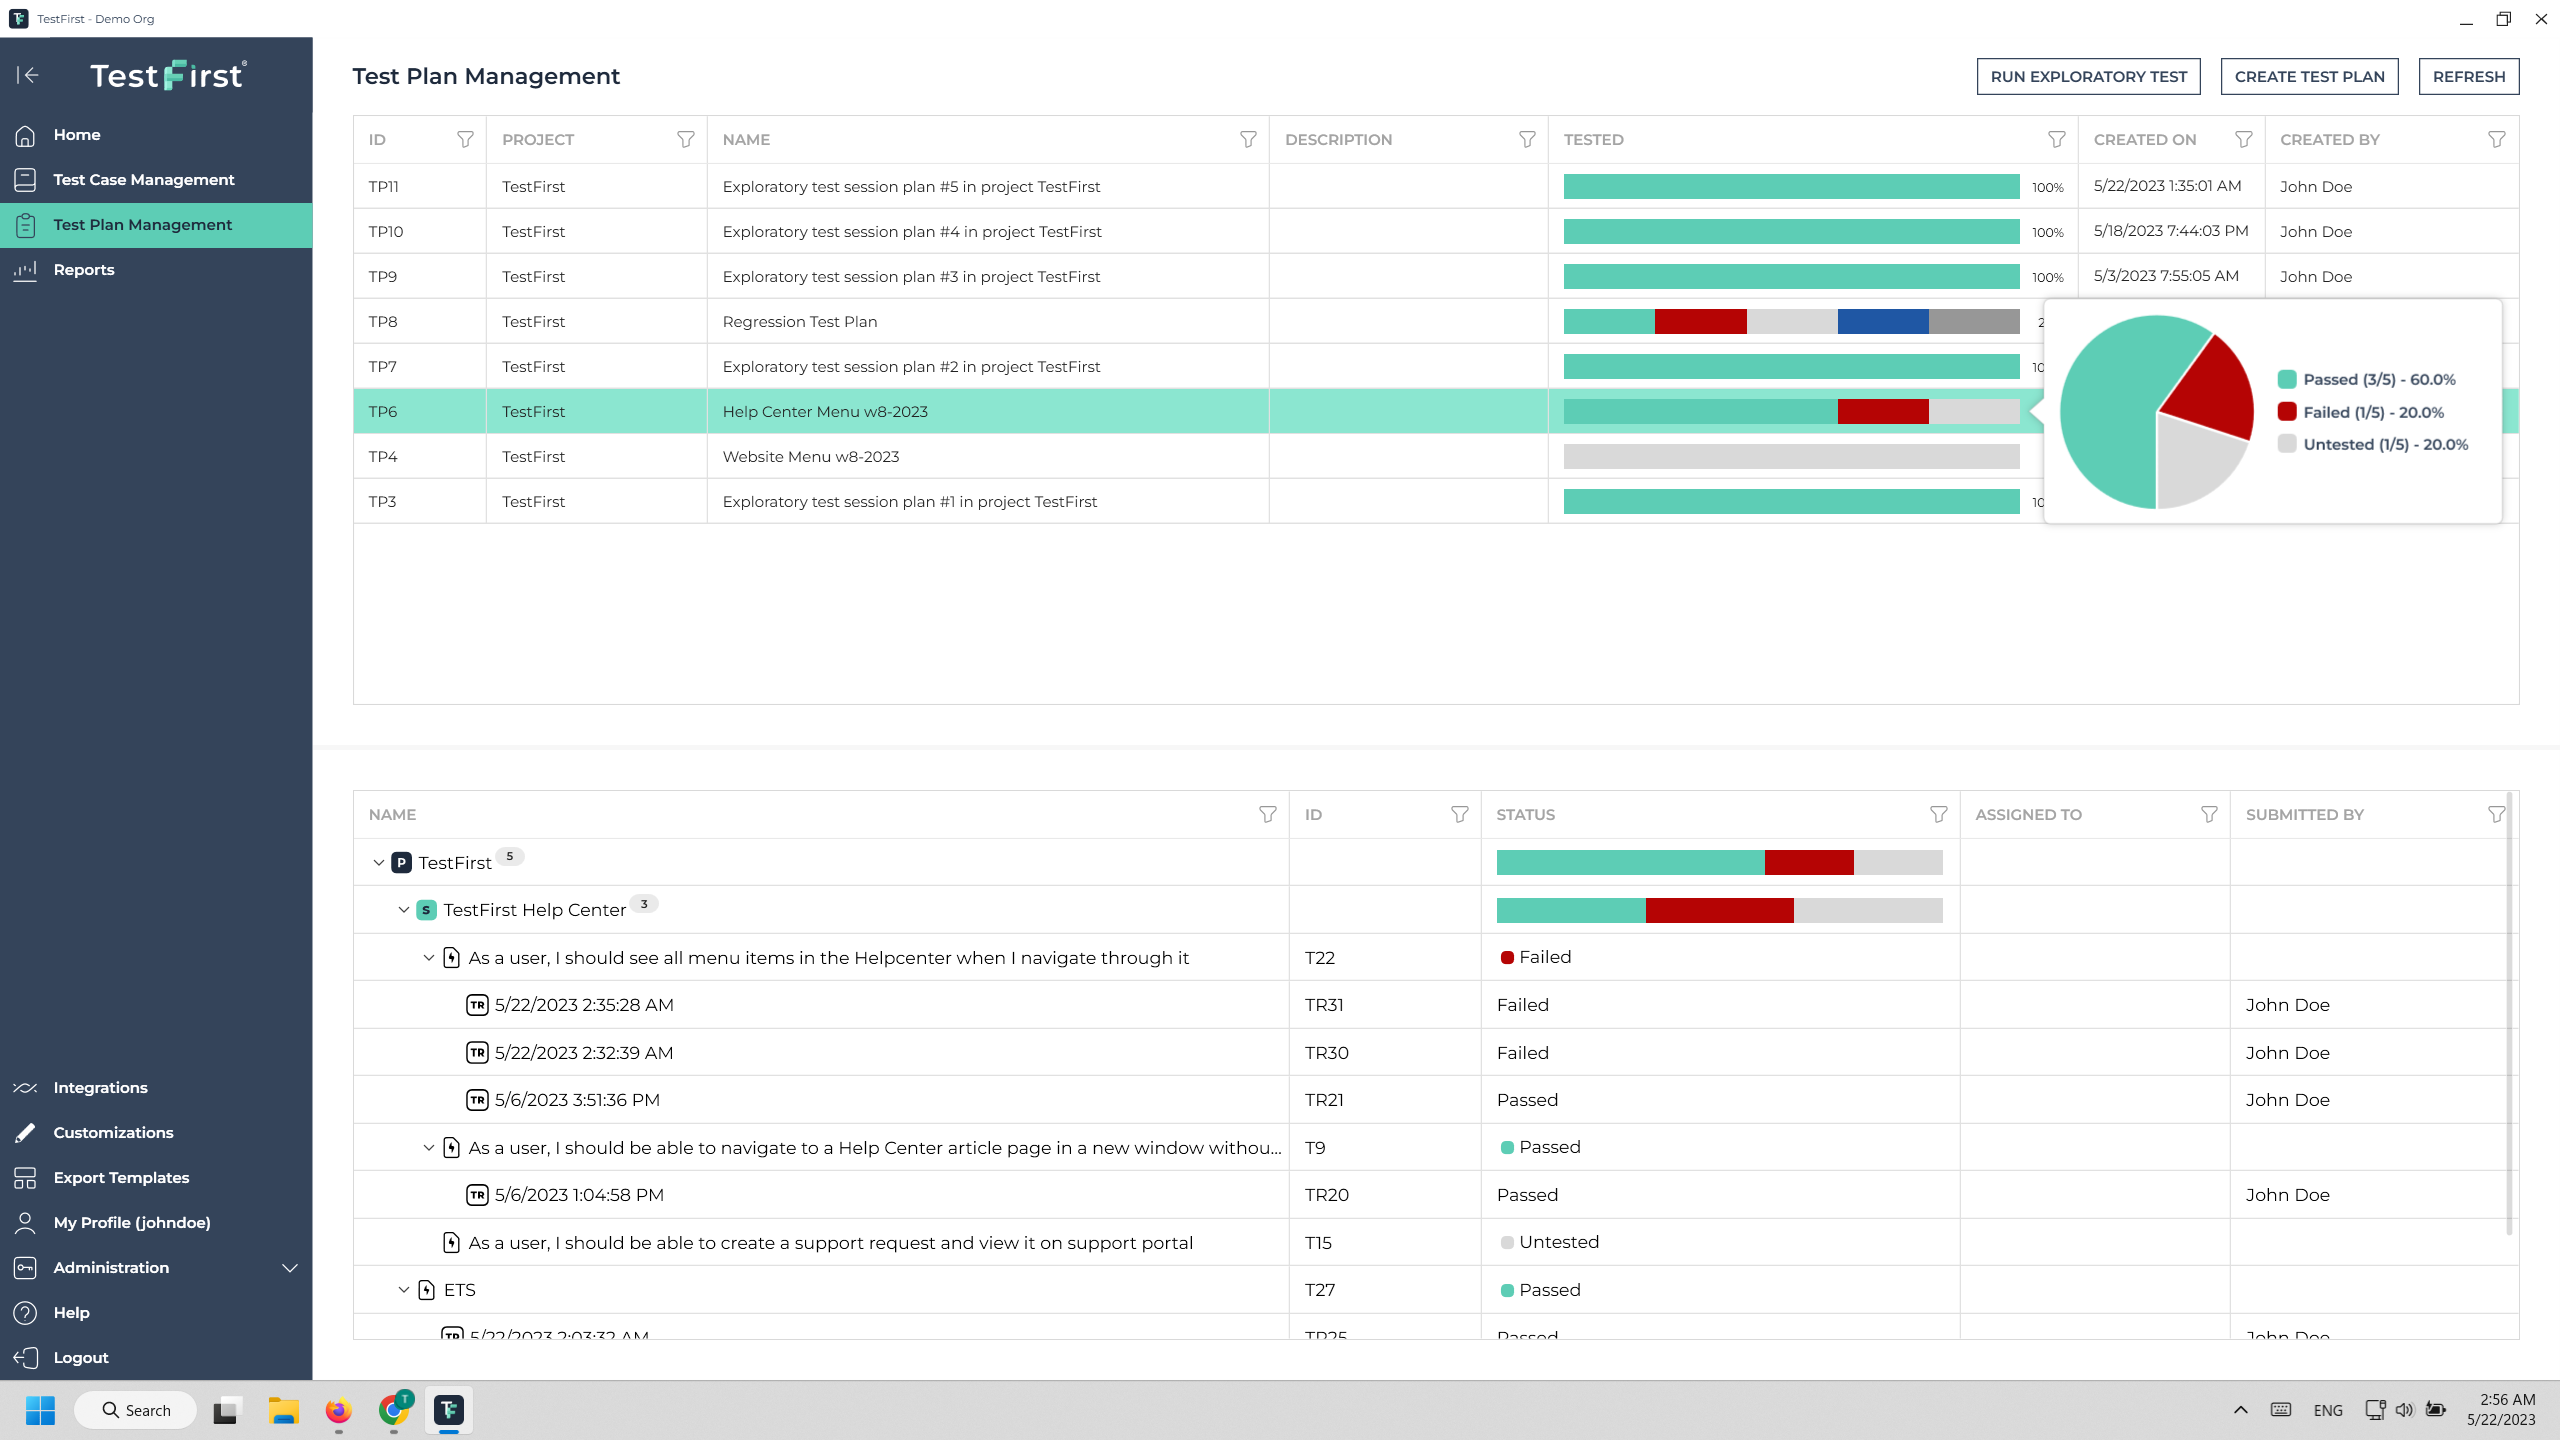Select the Reports icon in the sidebar
Viewport: 2560px width, 1440px height.
[x=25, y=269]
